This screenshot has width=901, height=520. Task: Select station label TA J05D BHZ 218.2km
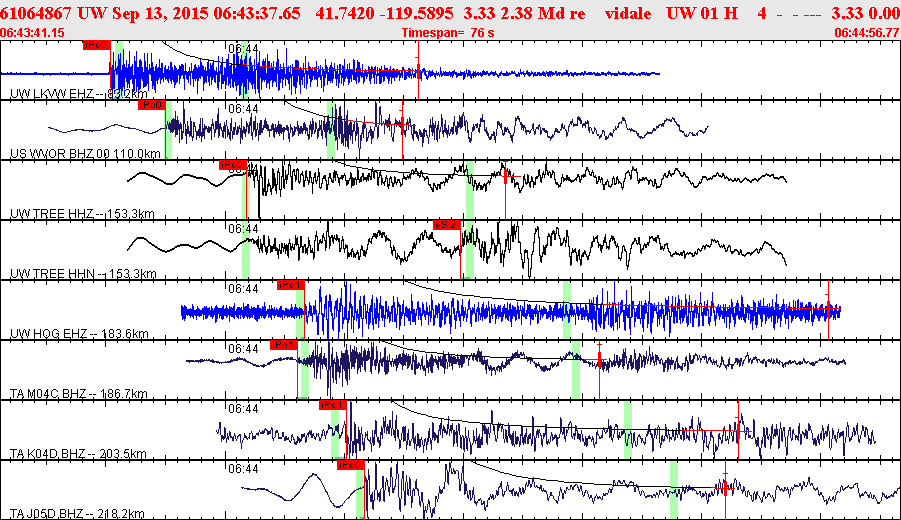tap(77, 514)
